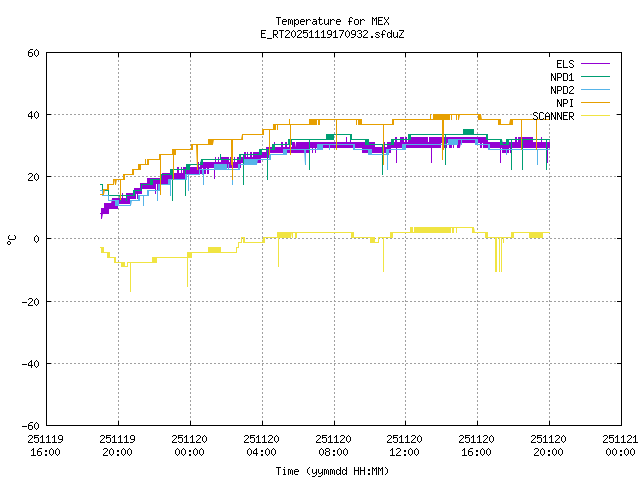The height and width of the screenshot is (480, 640).
Task: Click the chart title 'Temperature for MEX'
Action: tap(332, 21)
